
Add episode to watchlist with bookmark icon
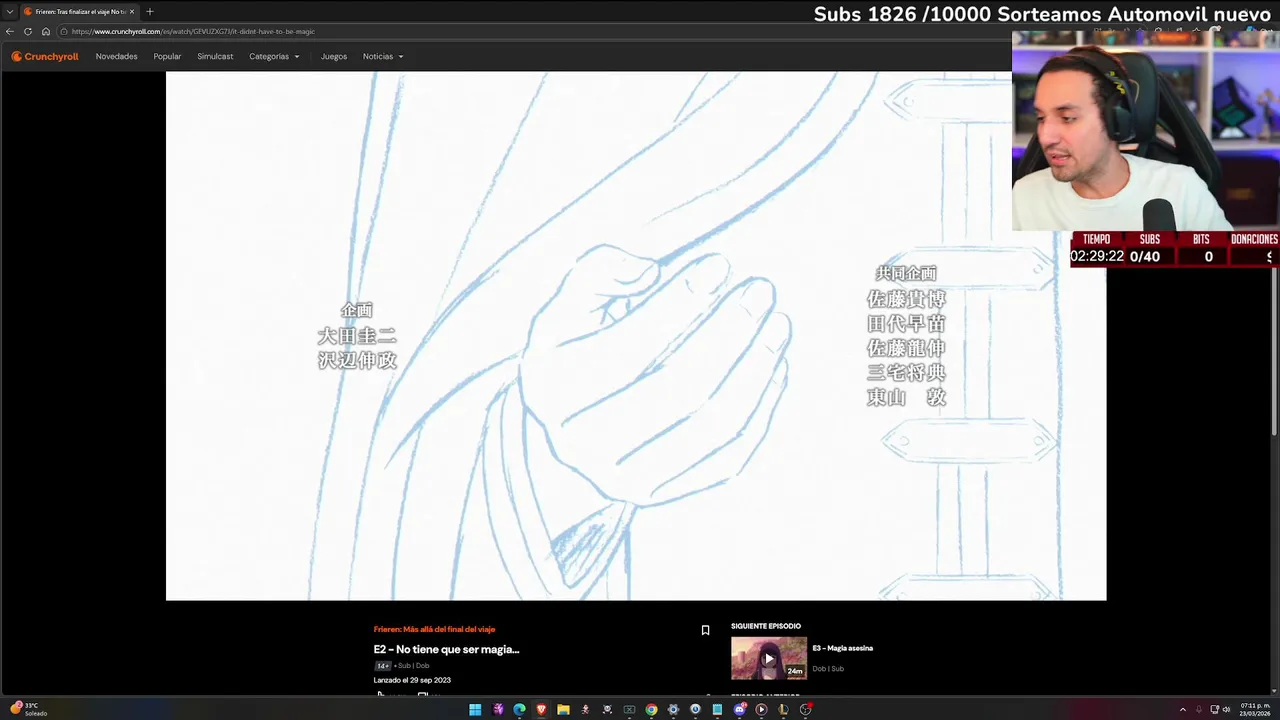[x=705, y=630]
